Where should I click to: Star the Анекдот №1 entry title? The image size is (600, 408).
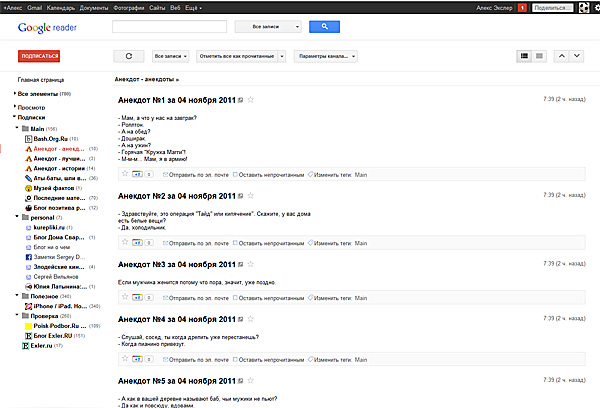click(251, 100)
